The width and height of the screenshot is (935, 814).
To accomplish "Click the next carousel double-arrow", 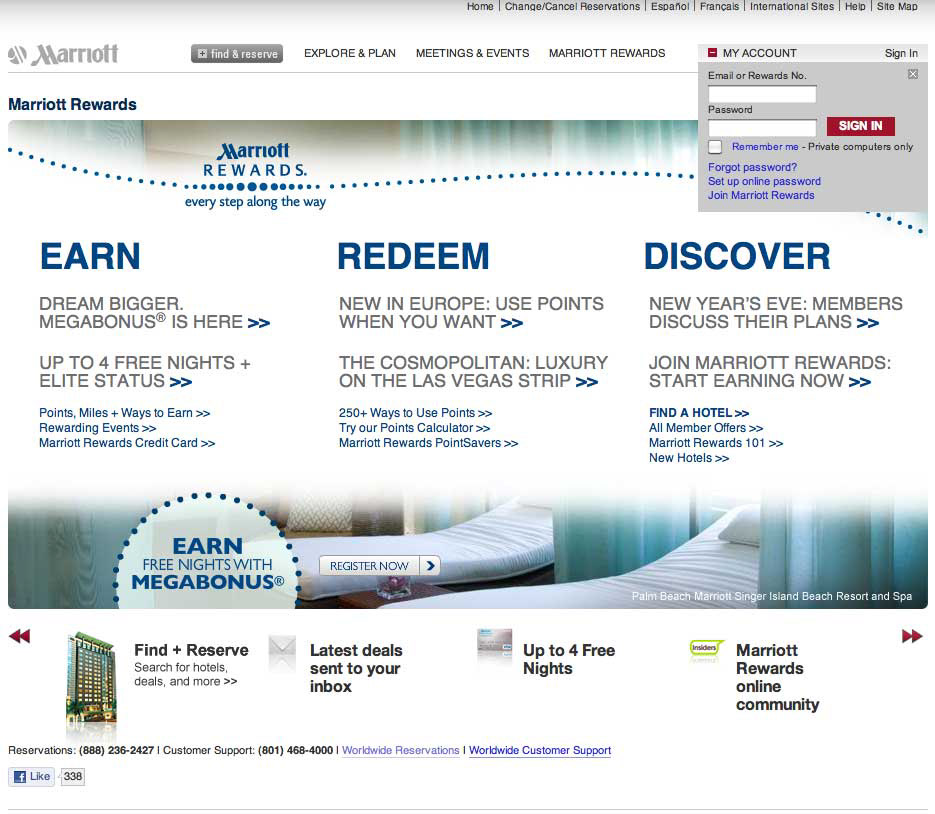I will tap(912, 636).
